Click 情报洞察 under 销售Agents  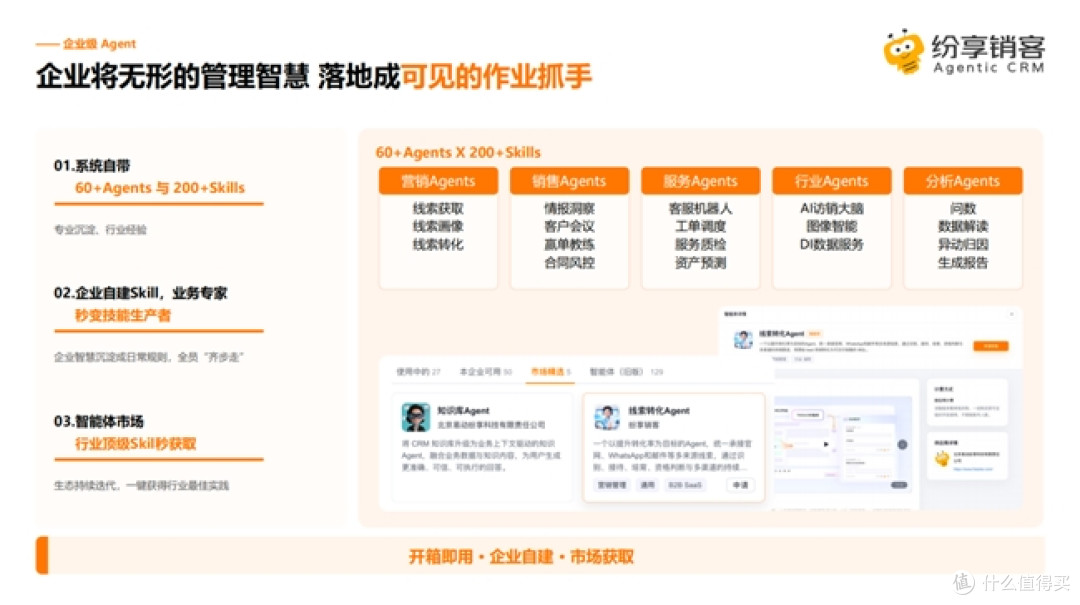pos(569,208)
